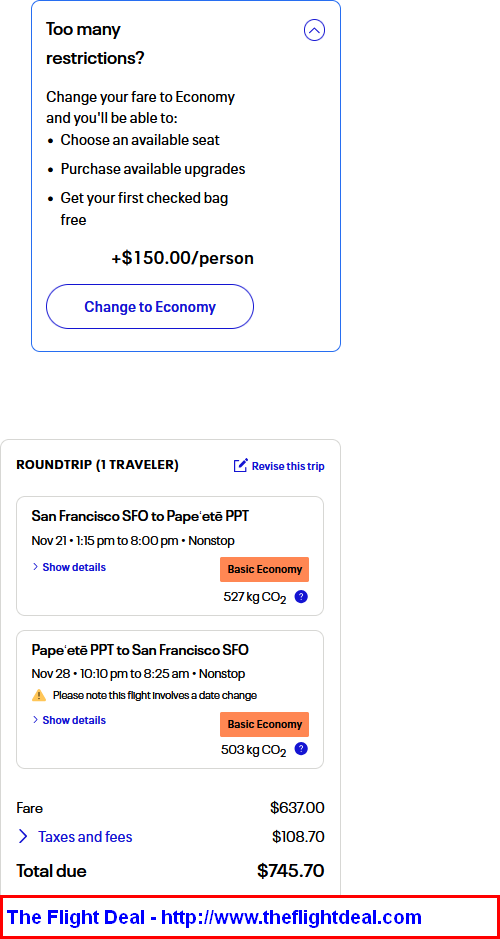This screenshot has height=939, width=500.
Task: Show details for PPT to SFO flight
Action: point(74,720)
